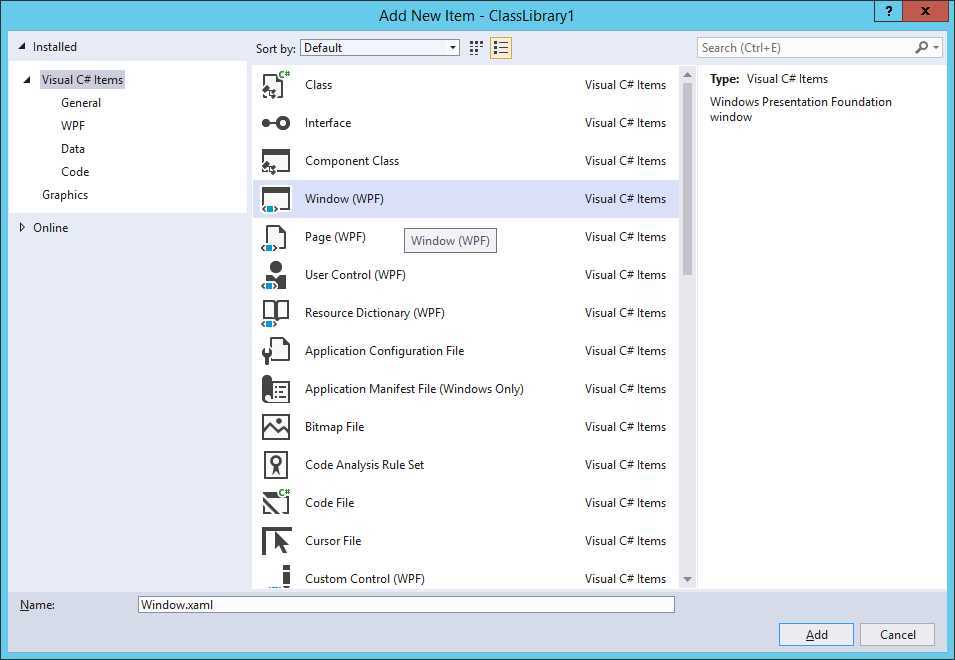Click the Bitmap File label
The image size is (955, 660).
334,427
